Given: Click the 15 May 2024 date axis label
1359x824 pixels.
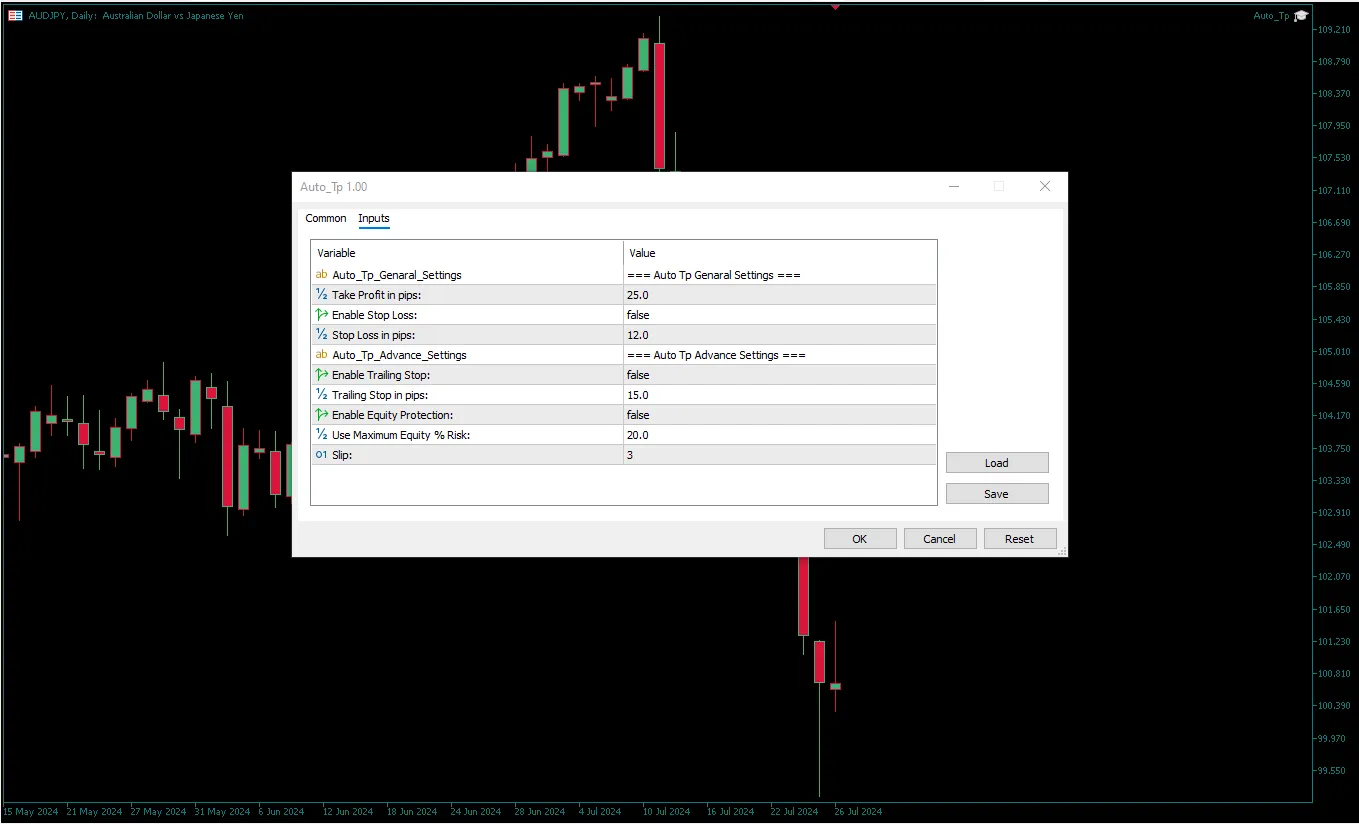Looking at the screenshot, I should (x=31, y=812).
